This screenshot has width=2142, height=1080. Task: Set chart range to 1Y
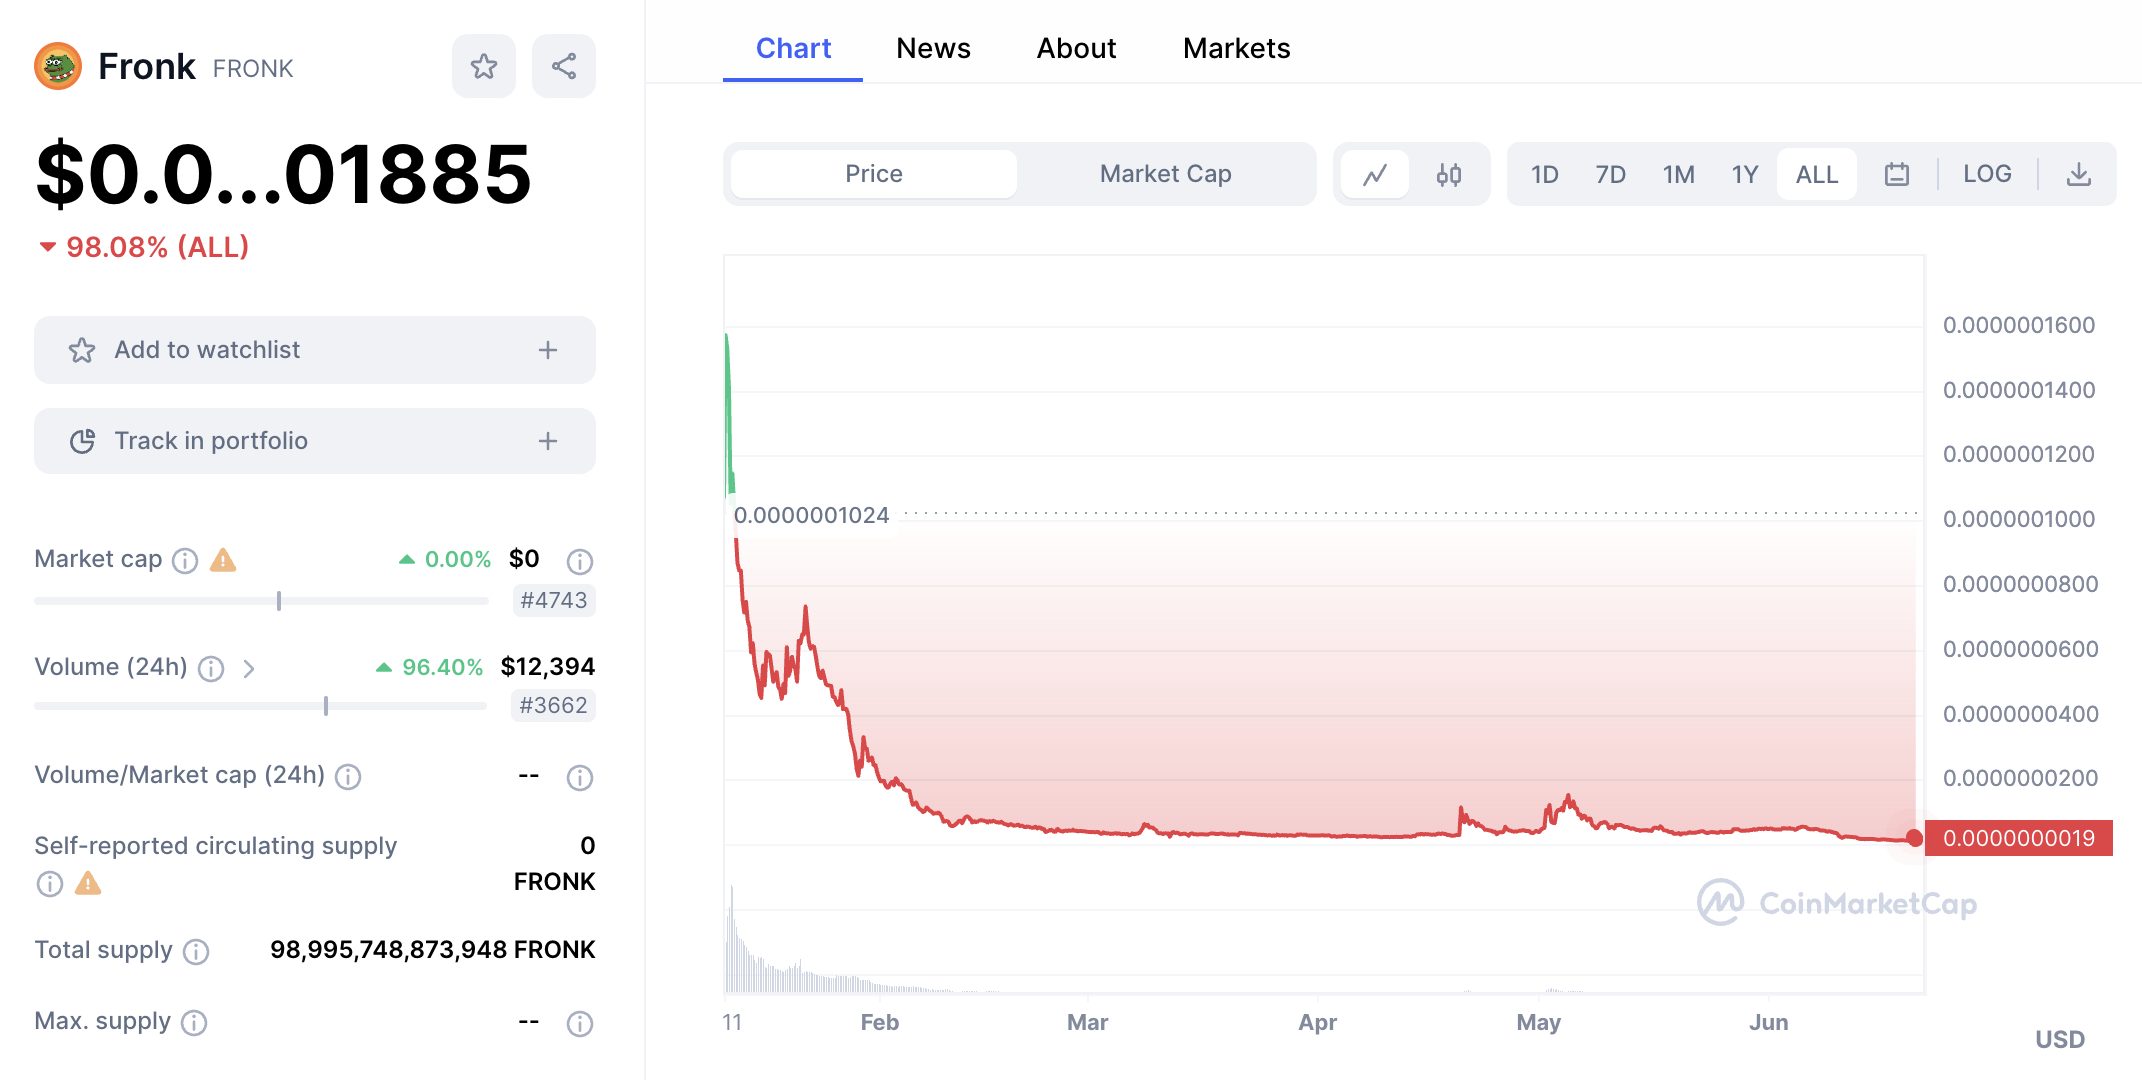[1745, 174]
